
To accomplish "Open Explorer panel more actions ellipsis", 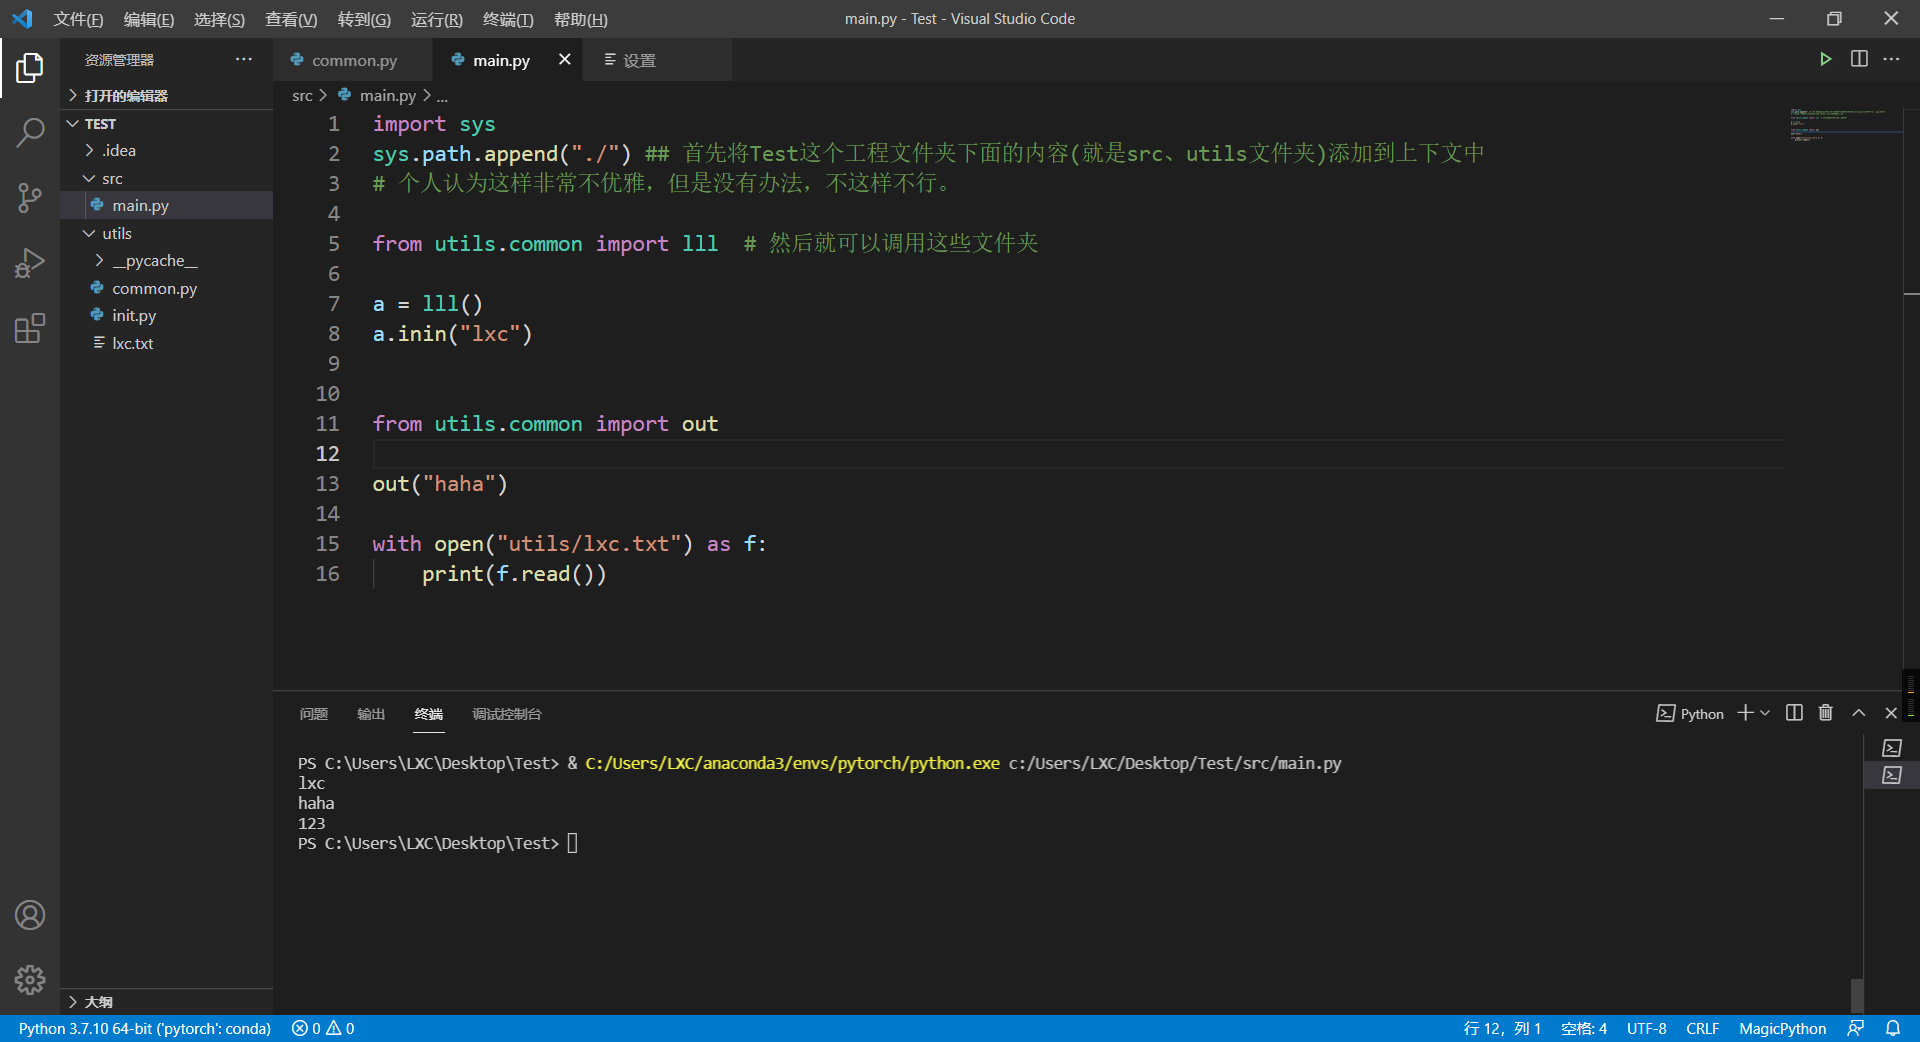I will [x=244, y=59].
